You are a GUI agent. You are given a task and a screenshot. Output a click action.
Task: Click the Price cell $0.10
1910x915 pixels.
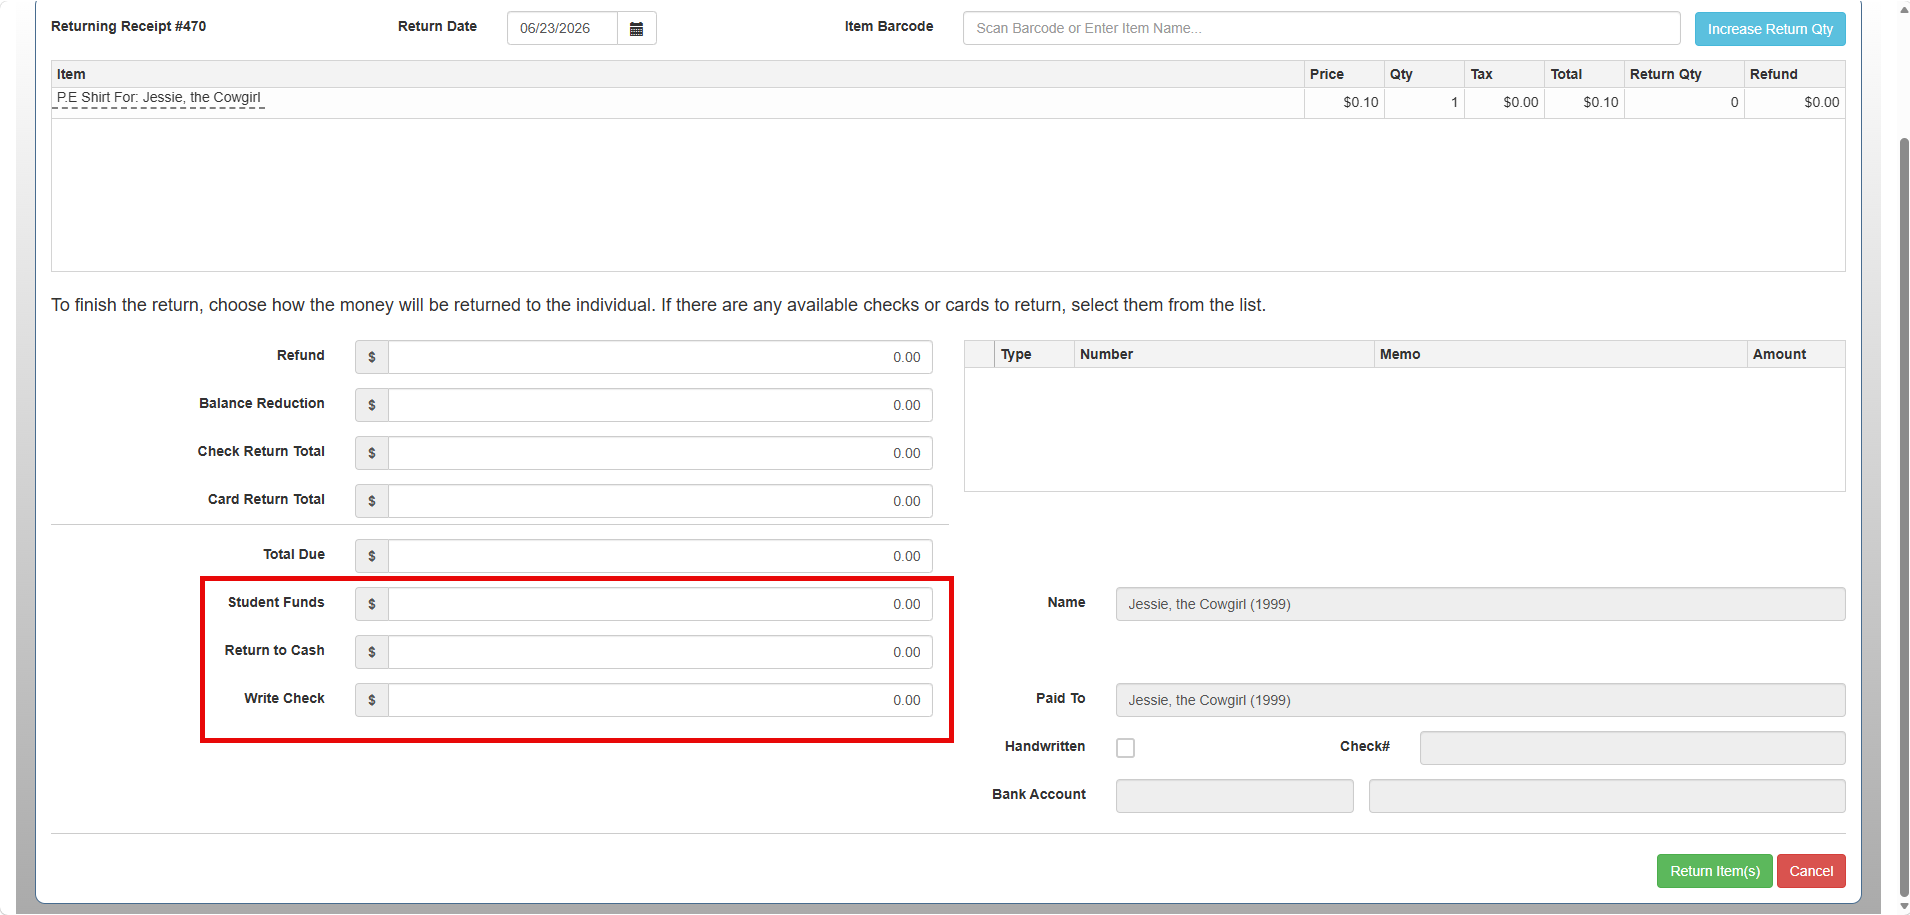1344,102
